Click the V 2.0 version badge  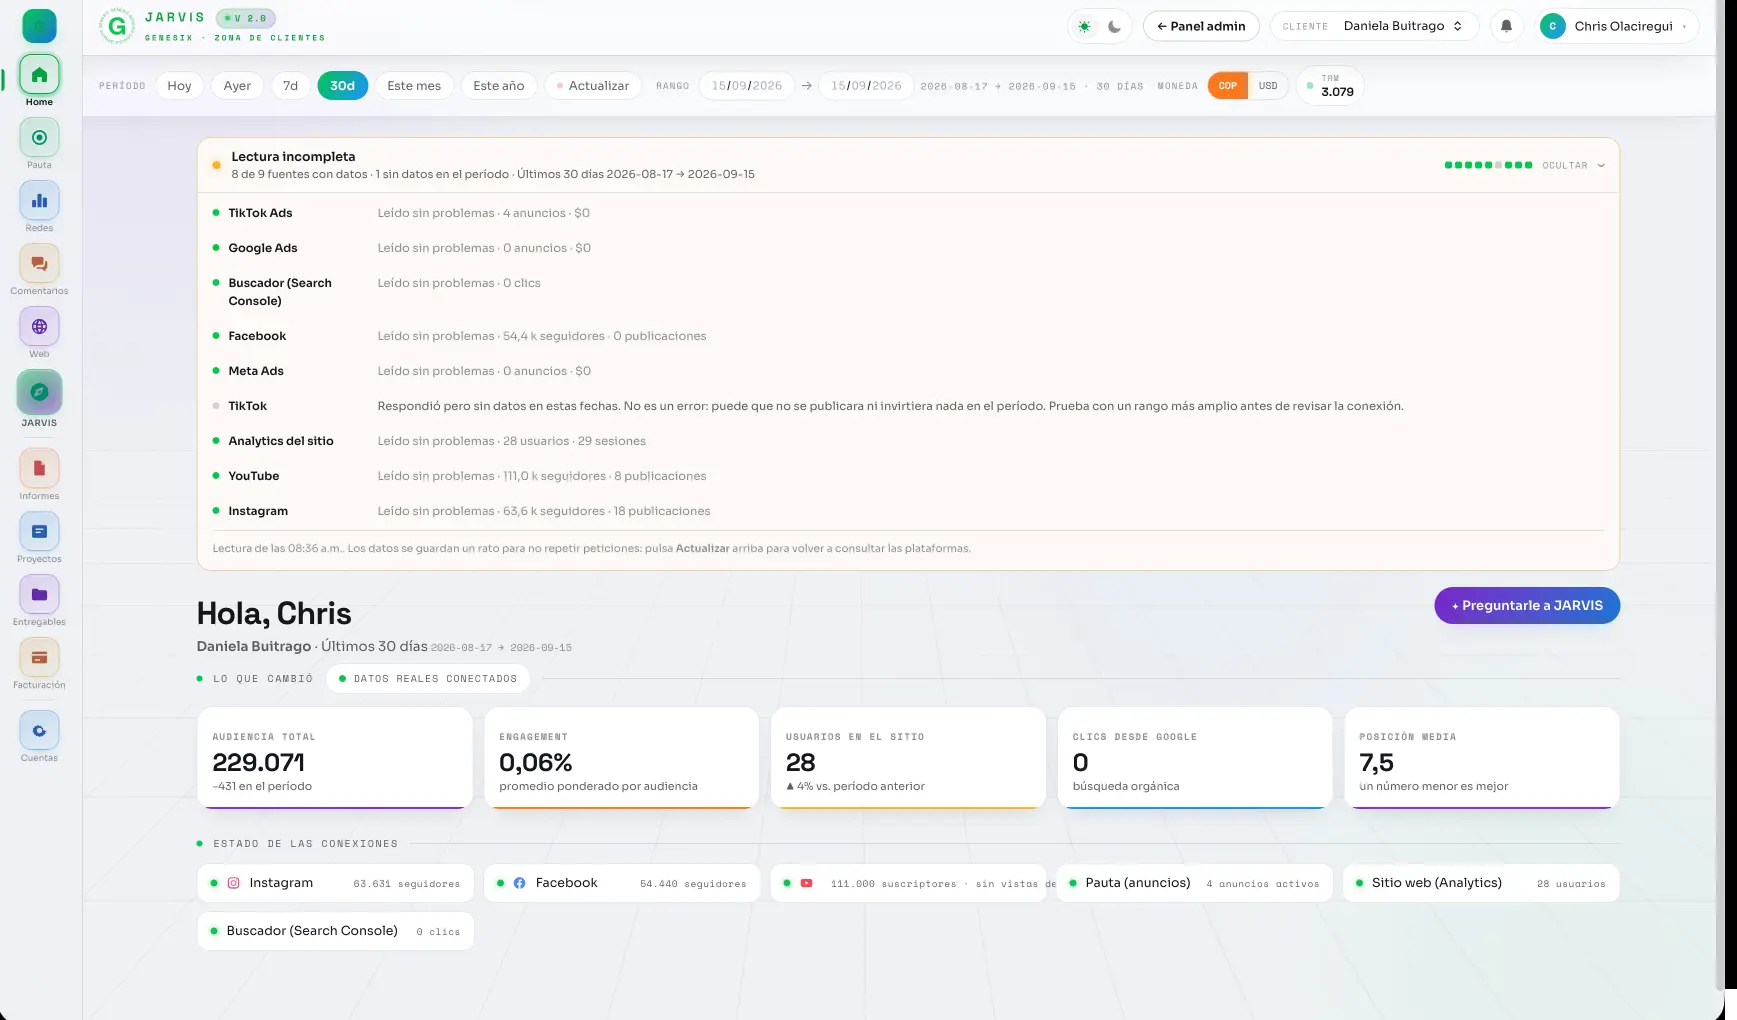pyautogui.click(x=245, y=18)
